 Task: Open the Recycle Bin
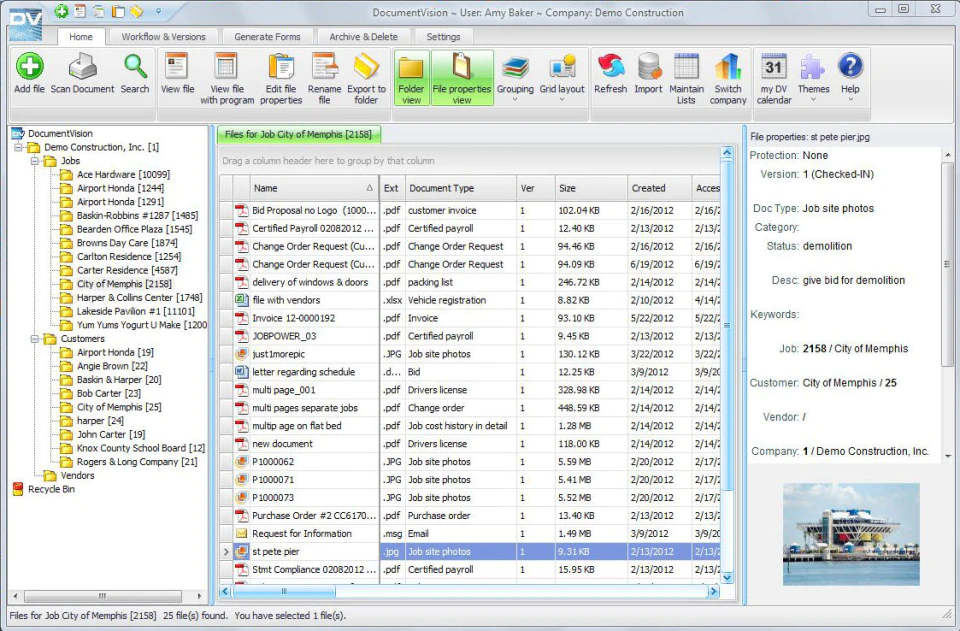(x=51, y=489)
